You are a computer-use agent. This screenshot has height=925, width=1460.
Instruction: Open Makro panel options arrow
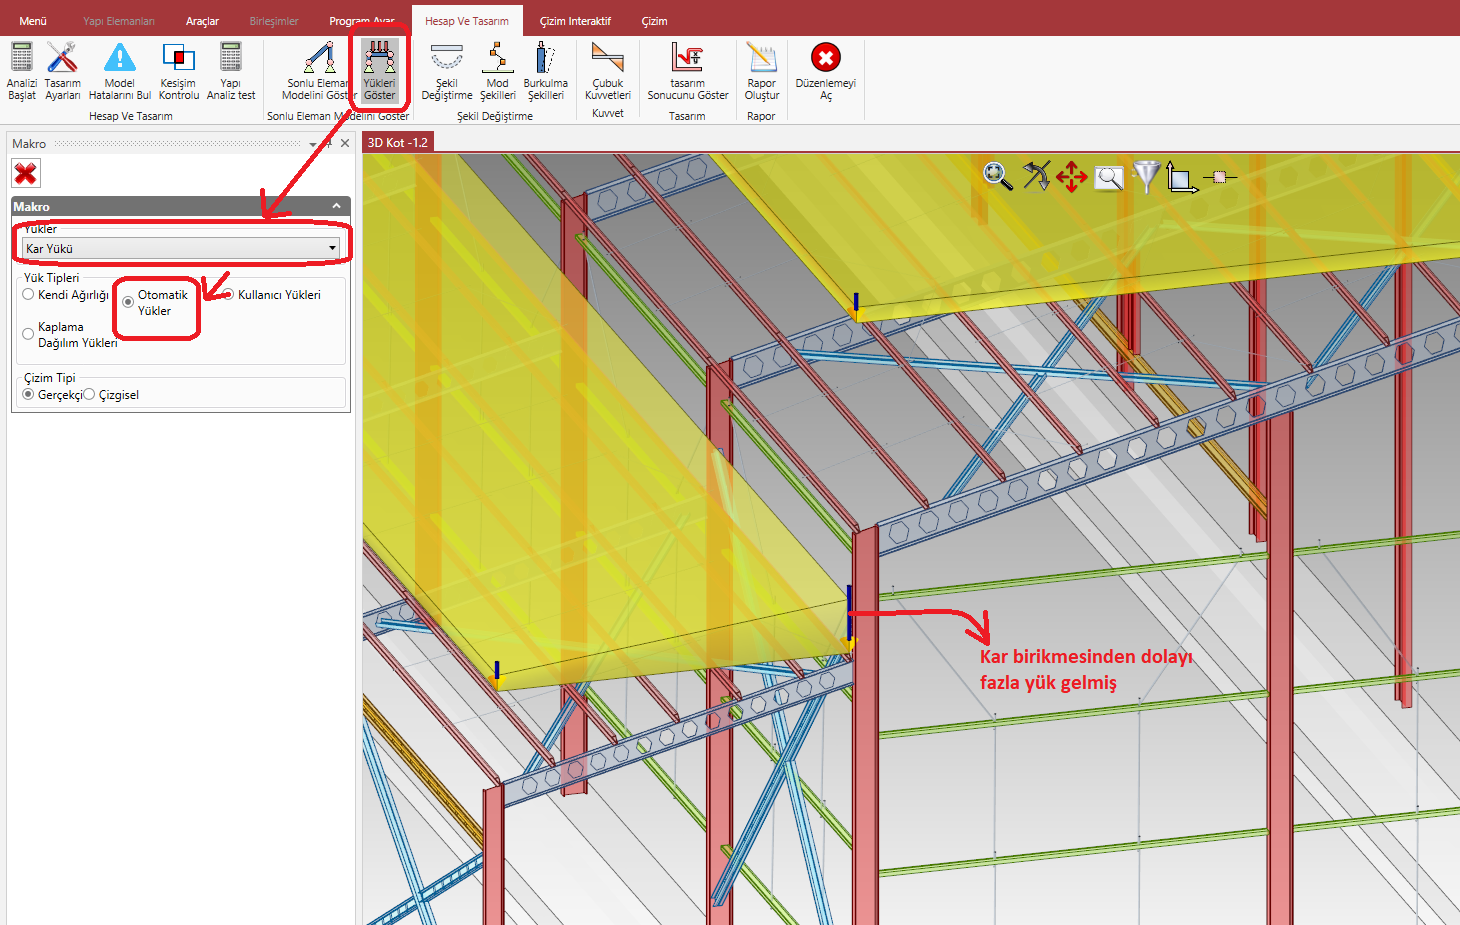pyautogui.click(x=313, y=144)
